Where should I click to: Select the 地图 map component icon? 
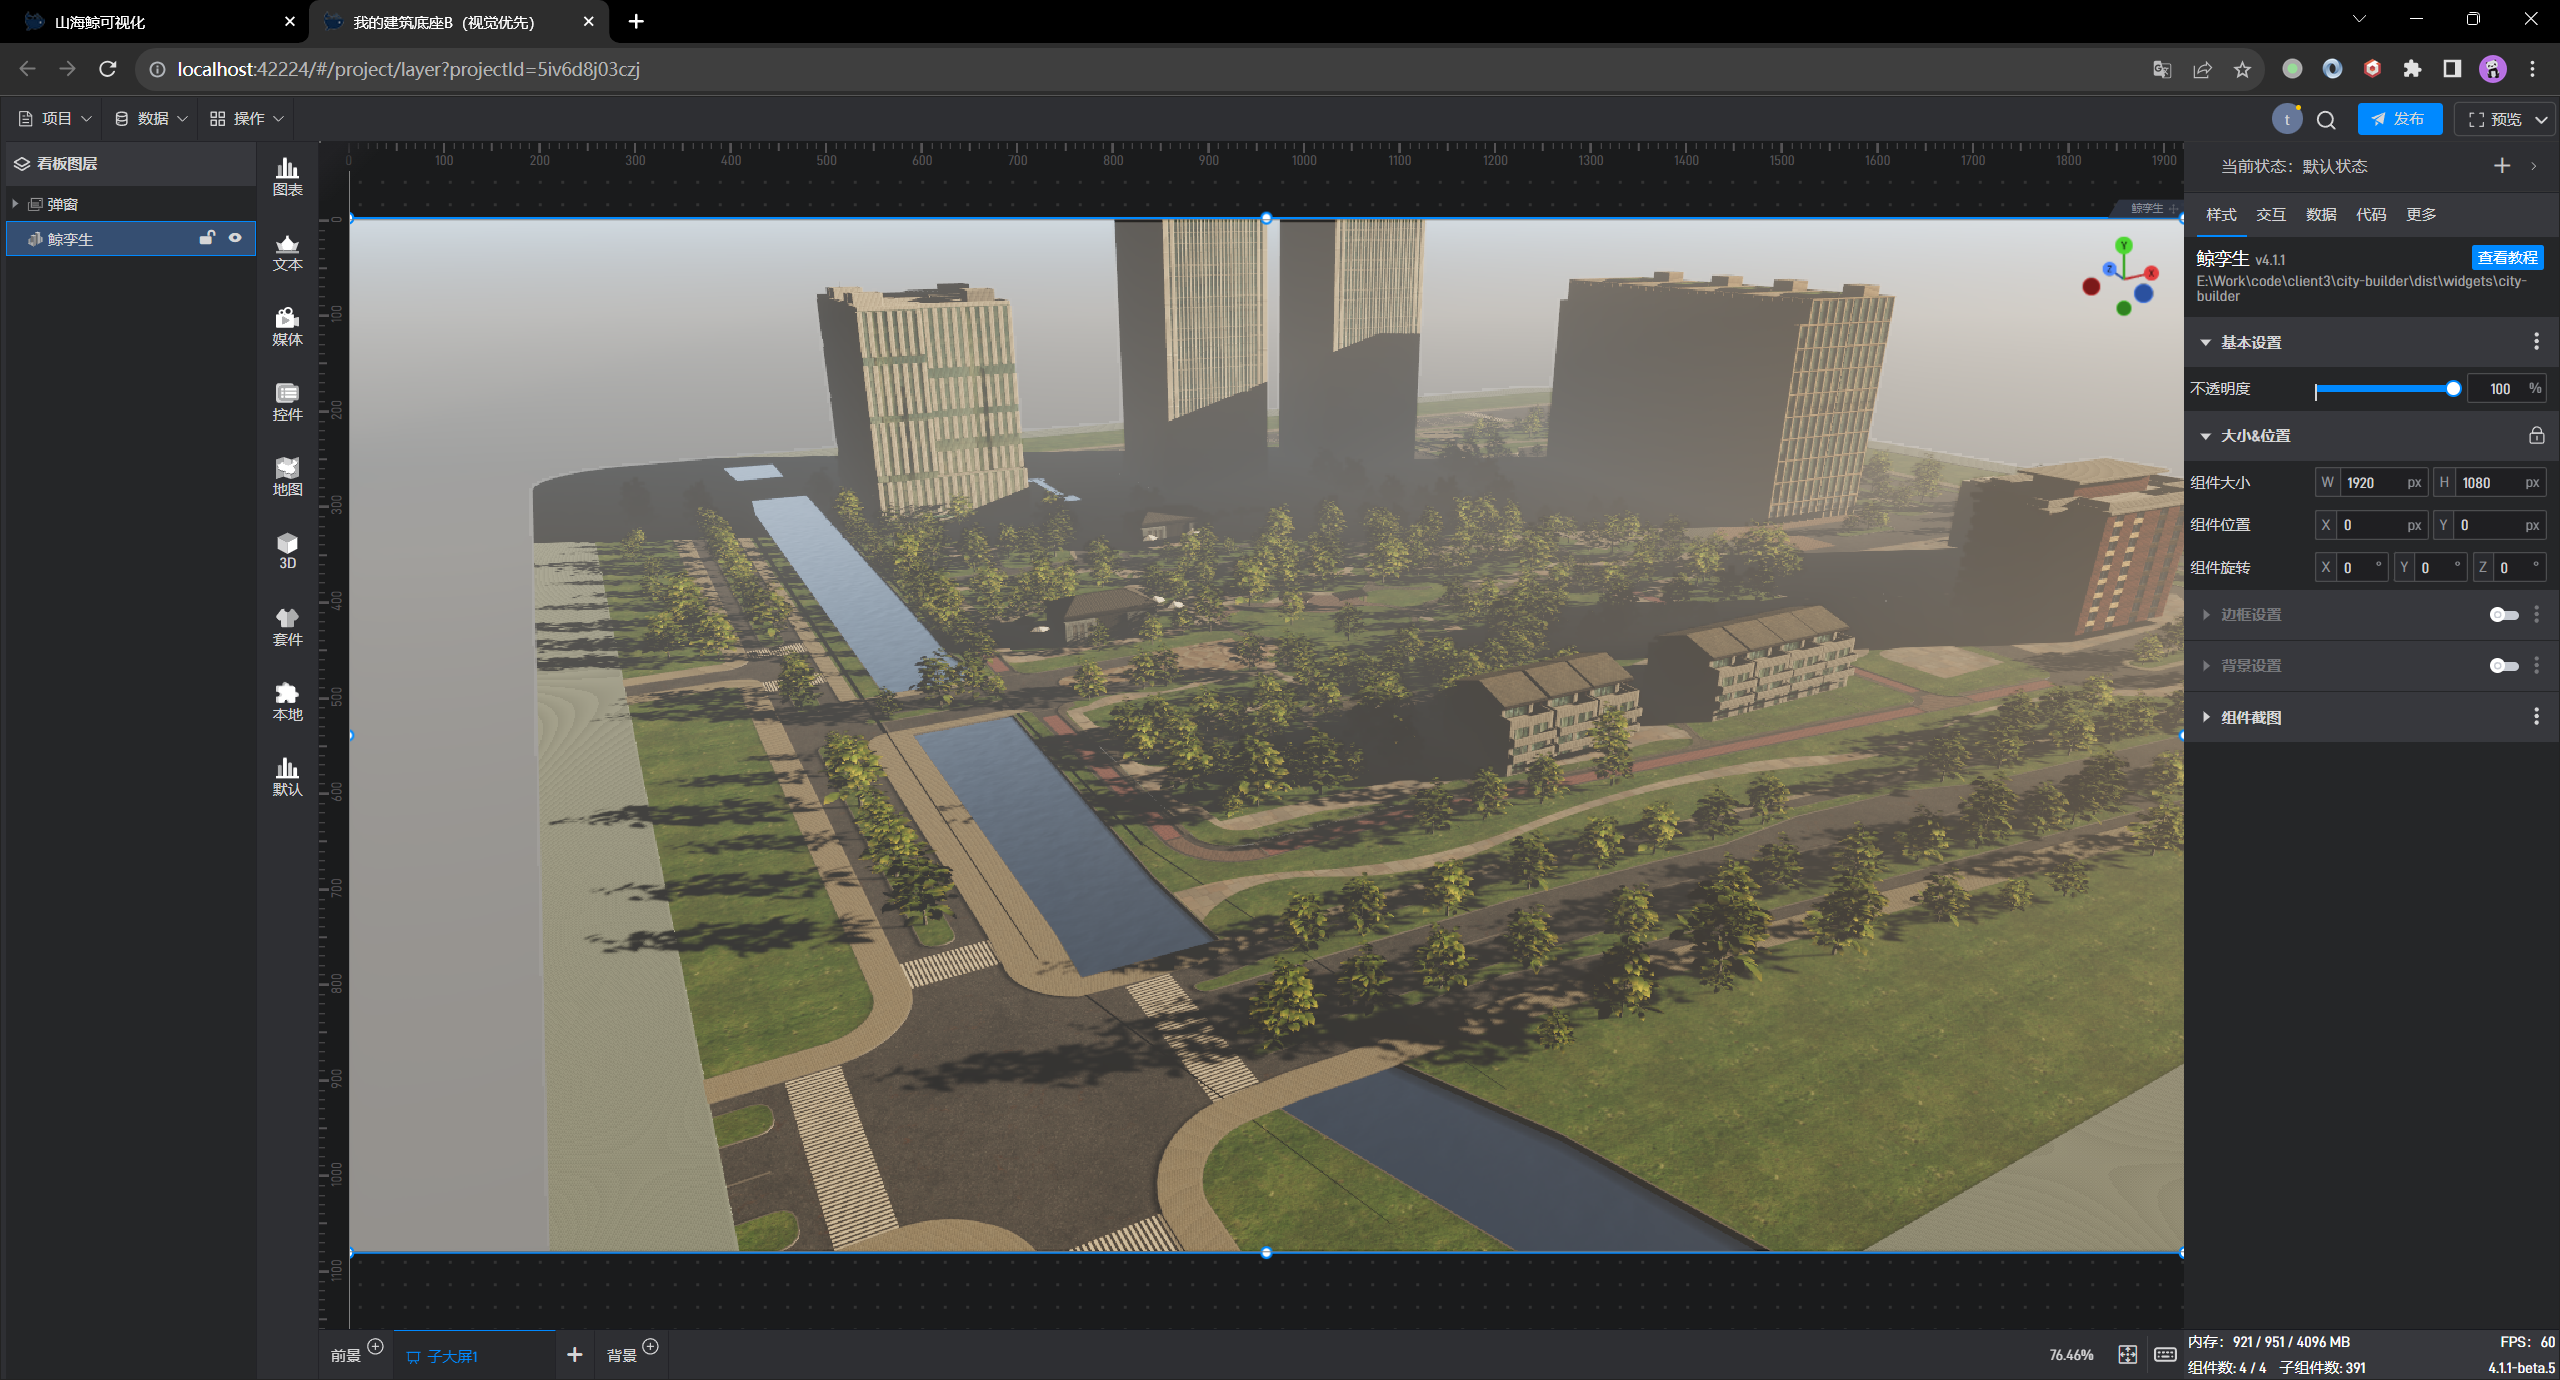(287, 476)
